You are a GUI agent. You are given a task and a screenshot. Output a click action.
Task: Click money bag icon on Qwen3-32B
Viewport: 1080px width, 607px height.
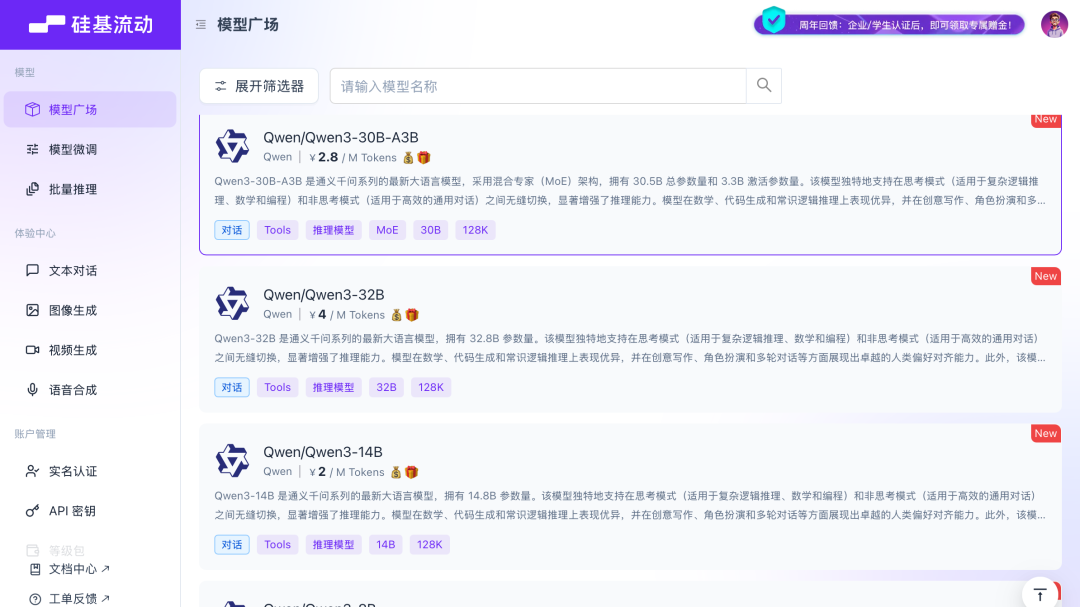coord(397,315)
